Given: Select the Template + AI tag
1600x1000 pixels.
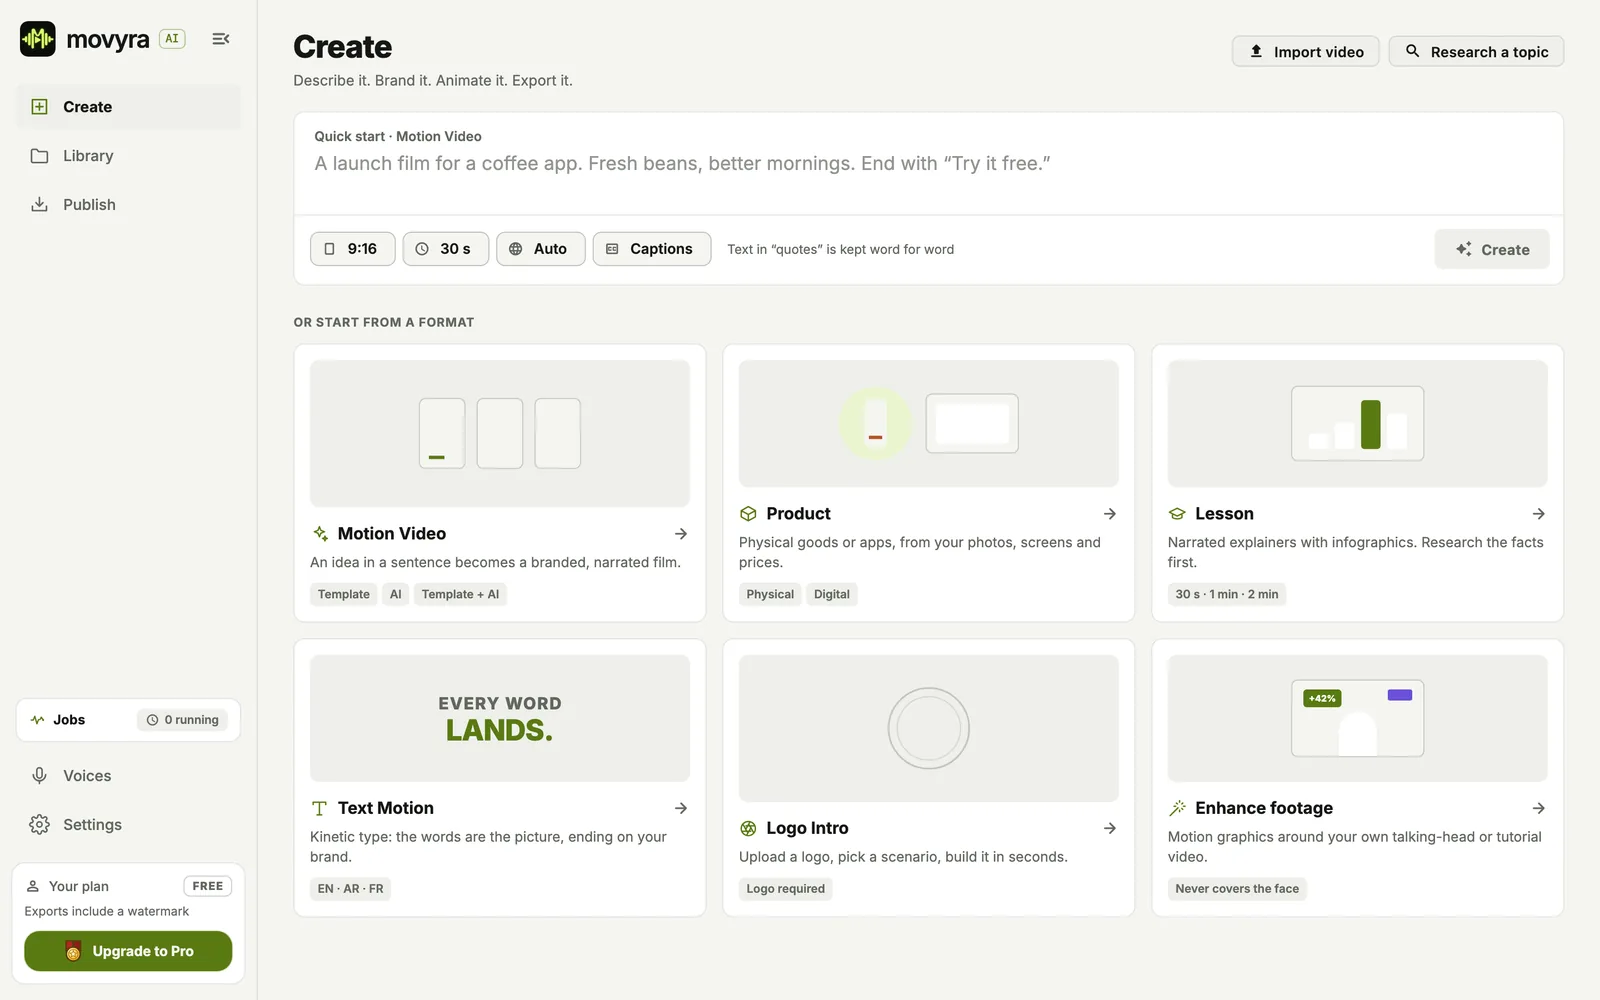Looking at the screenshot, I should coord(460,594).
